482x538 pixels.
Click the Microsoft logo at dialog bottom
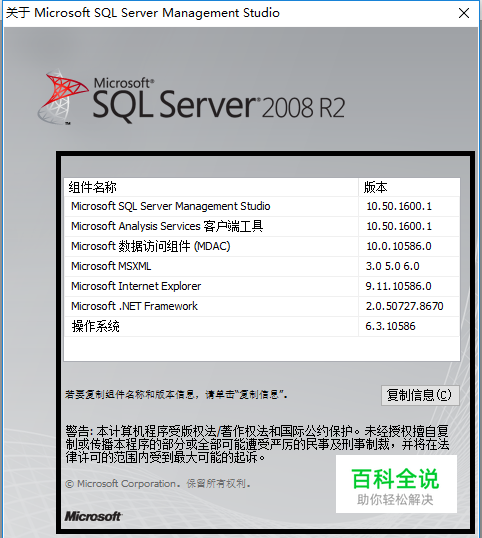(93, 516)
